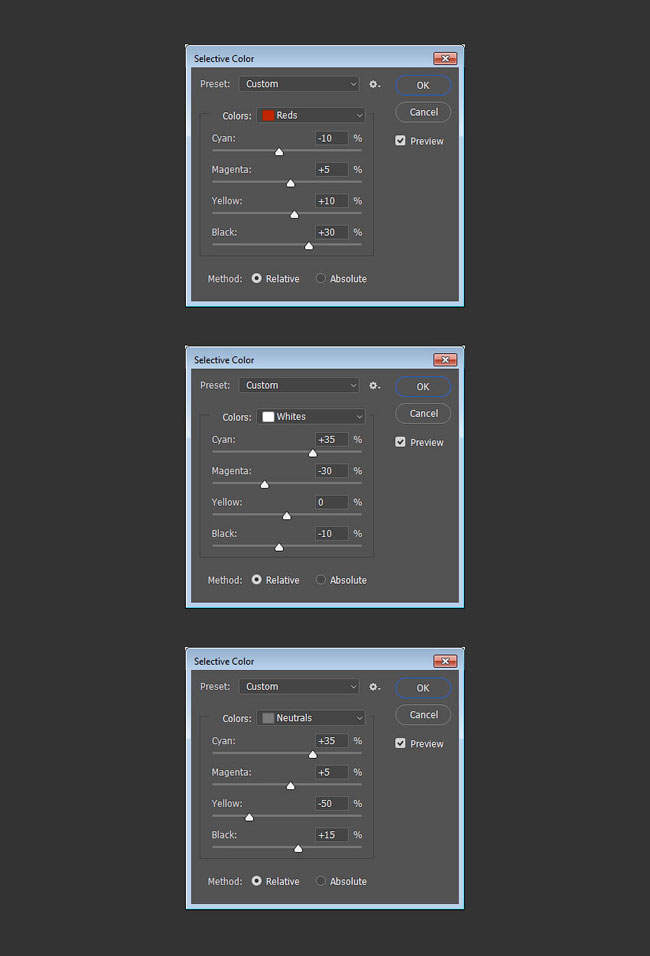Confirm the Whites dialog with OK
The width and height of the screenshot is (650, 956).
tap(423, 387)
